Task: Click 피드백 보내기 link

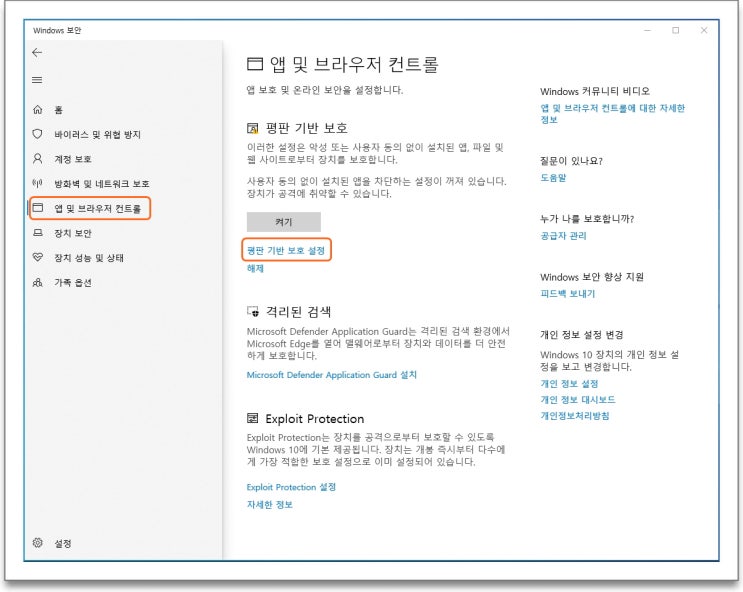Action: pos(568,294)
